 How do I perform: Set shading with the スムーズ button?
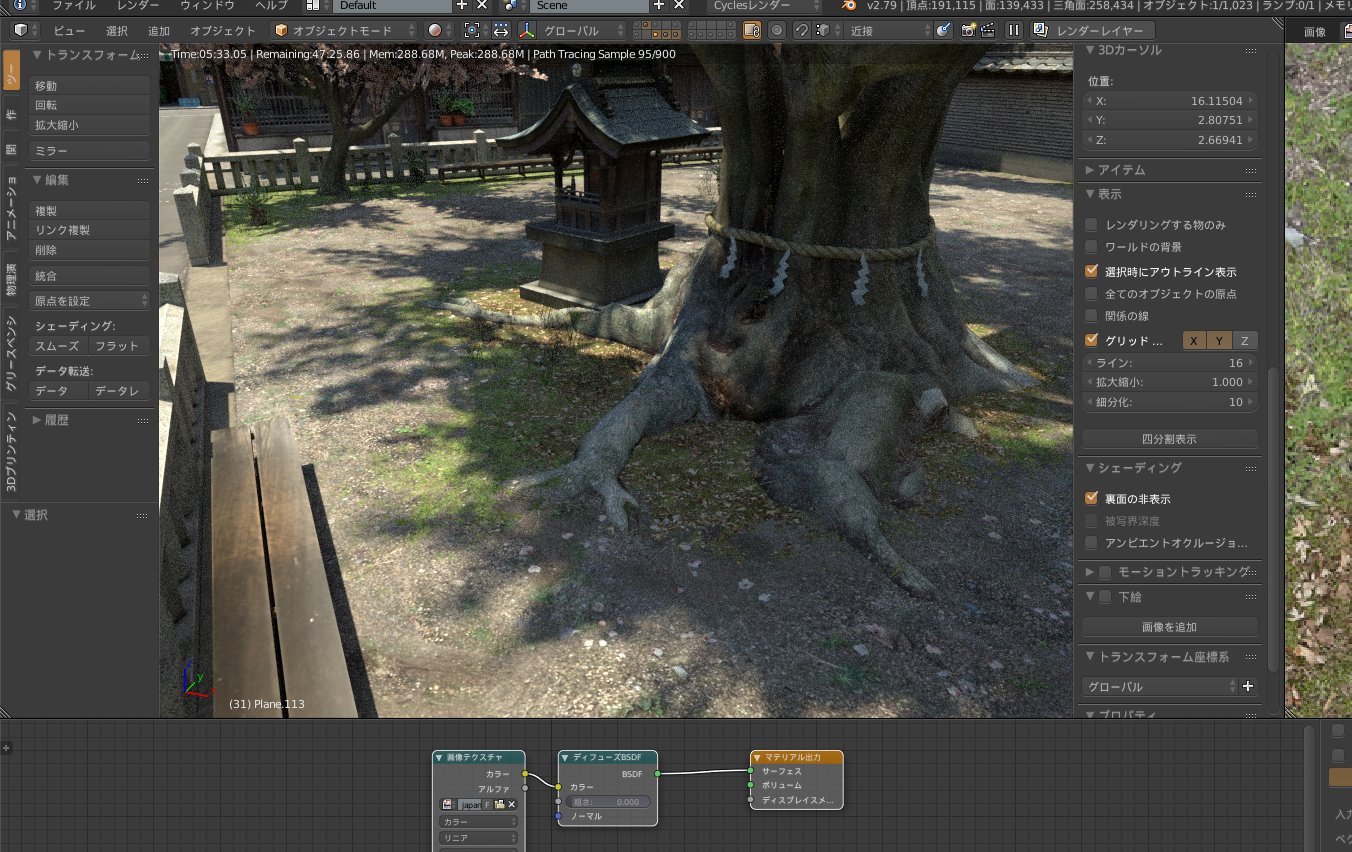[x=59, y=345]
